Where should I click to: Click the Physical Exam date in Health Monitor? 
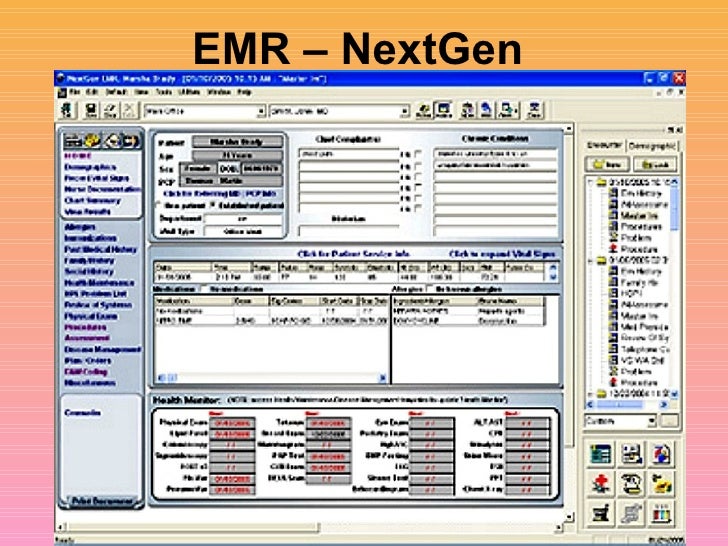[232, 423]
